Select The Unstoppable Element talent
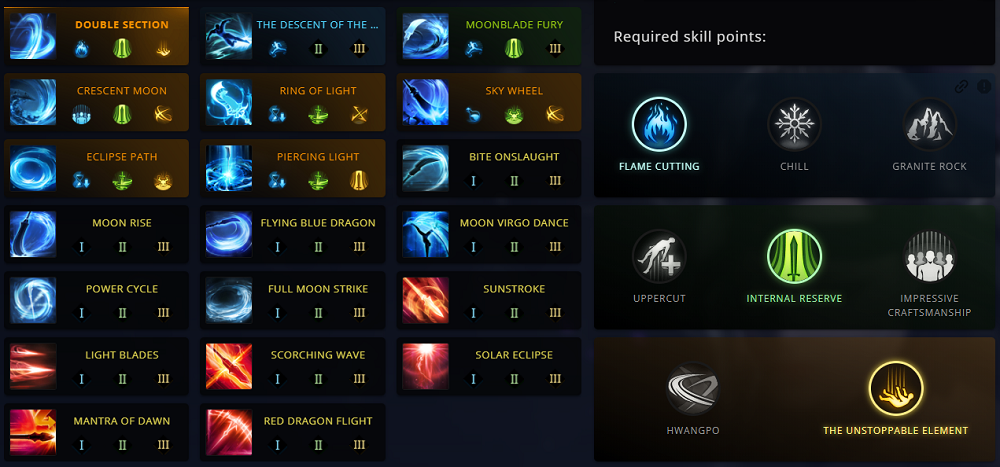The image size is (1000, 467). click(x=895, y=388)
